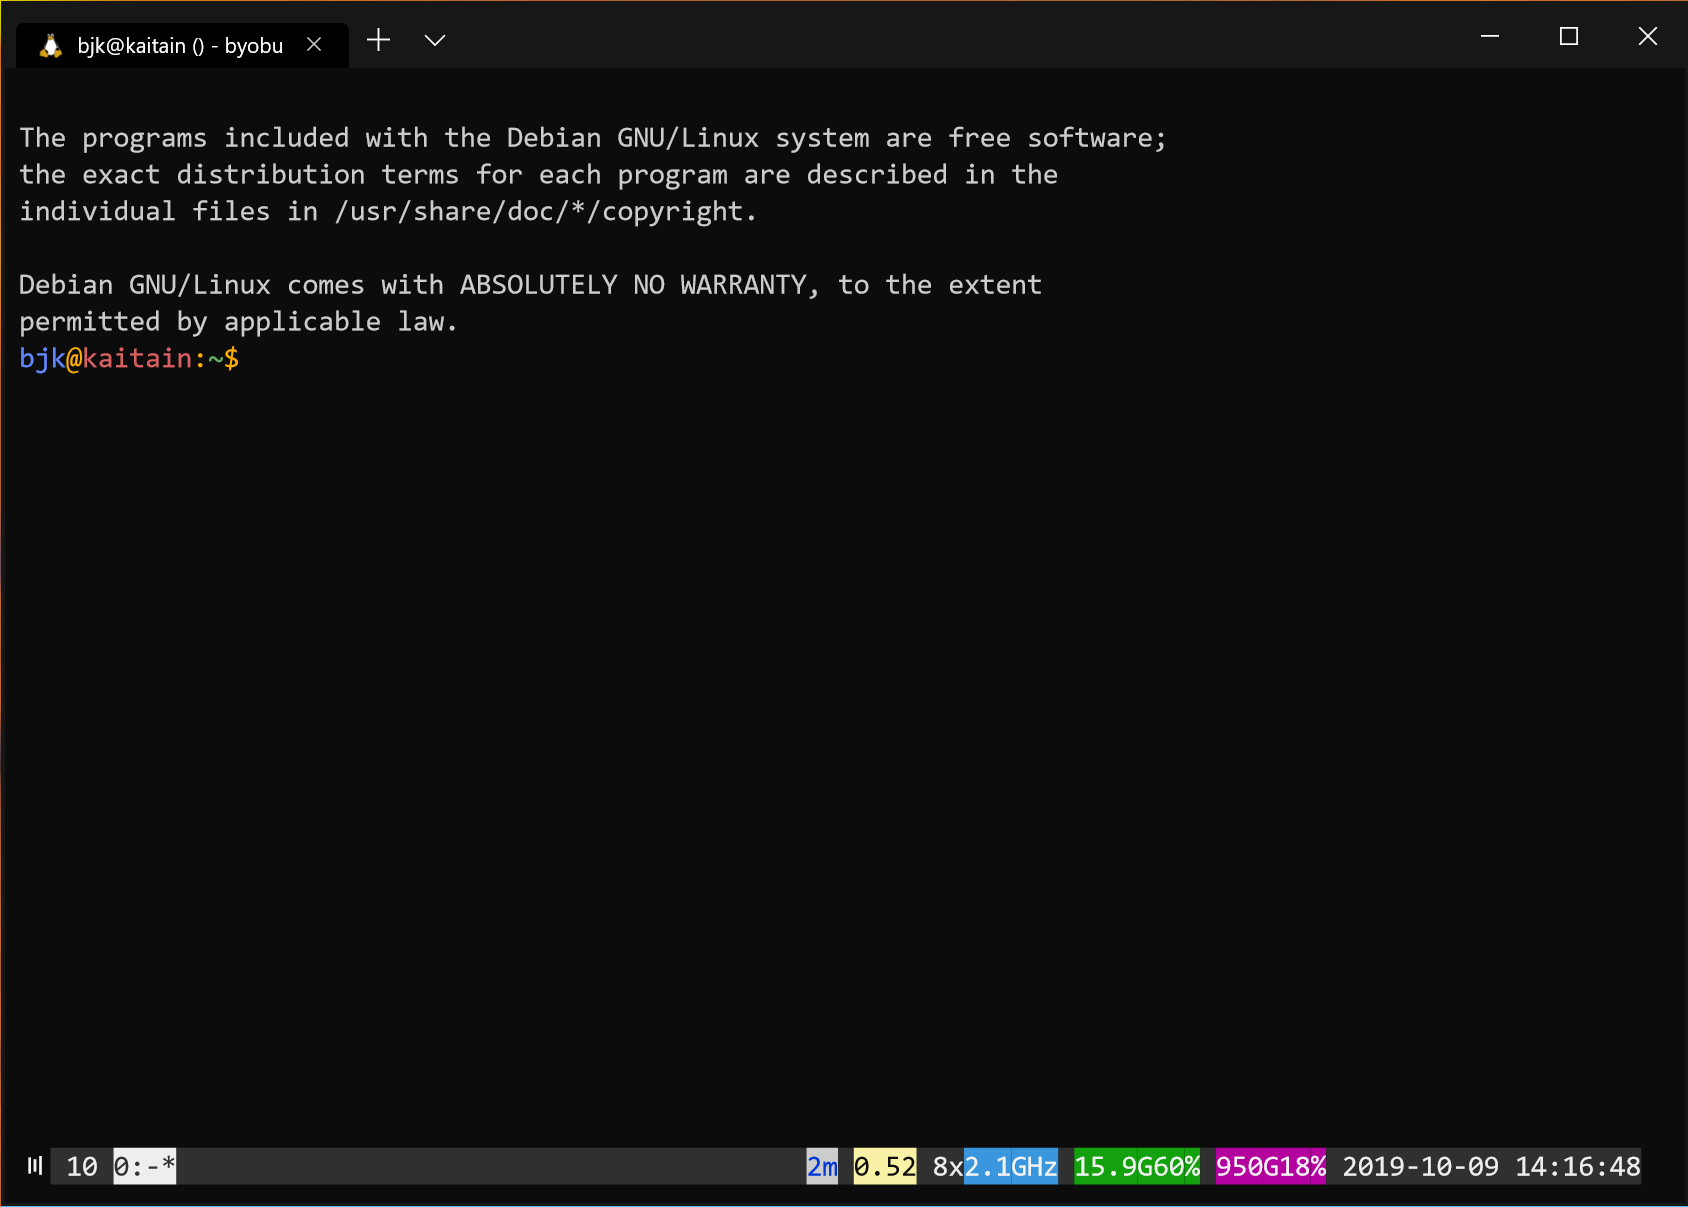Screen dimensions: 1688x1207
Task: Click the bjk@kaitain shell prompt
Action: 129,358
